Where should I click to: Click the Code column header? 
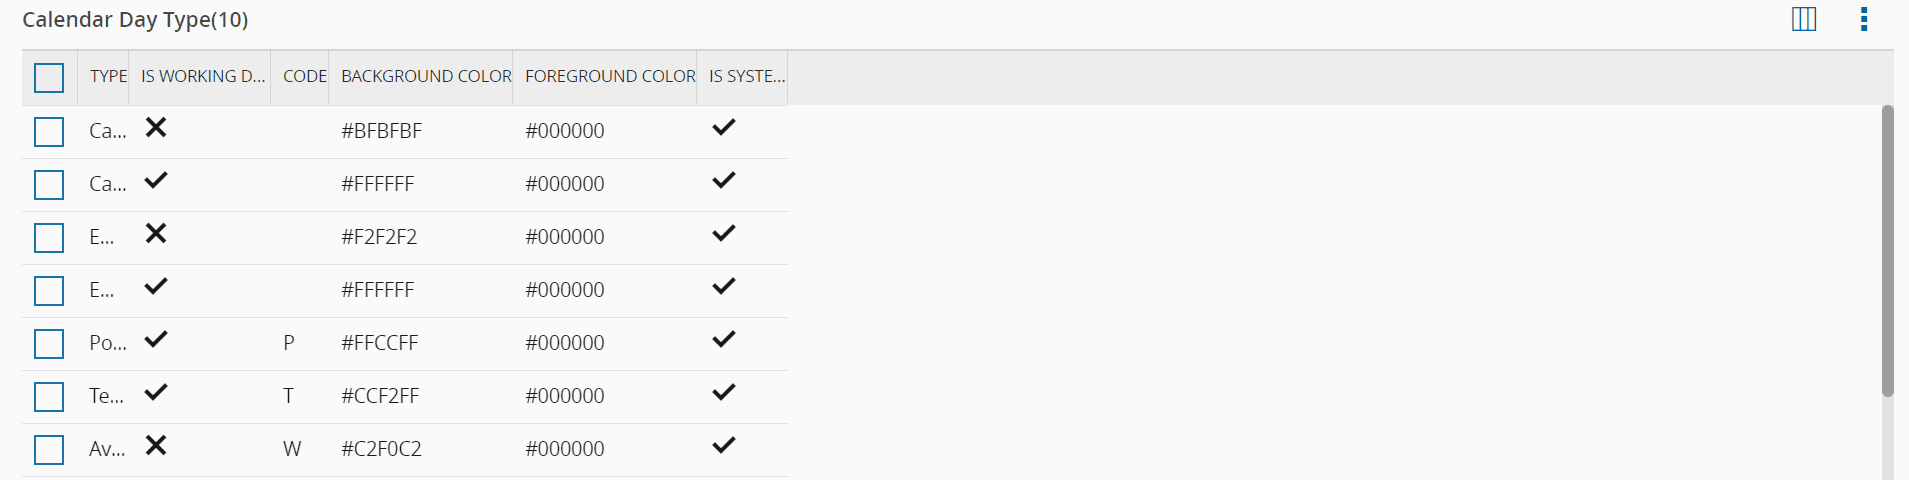(x=304, y=77)
